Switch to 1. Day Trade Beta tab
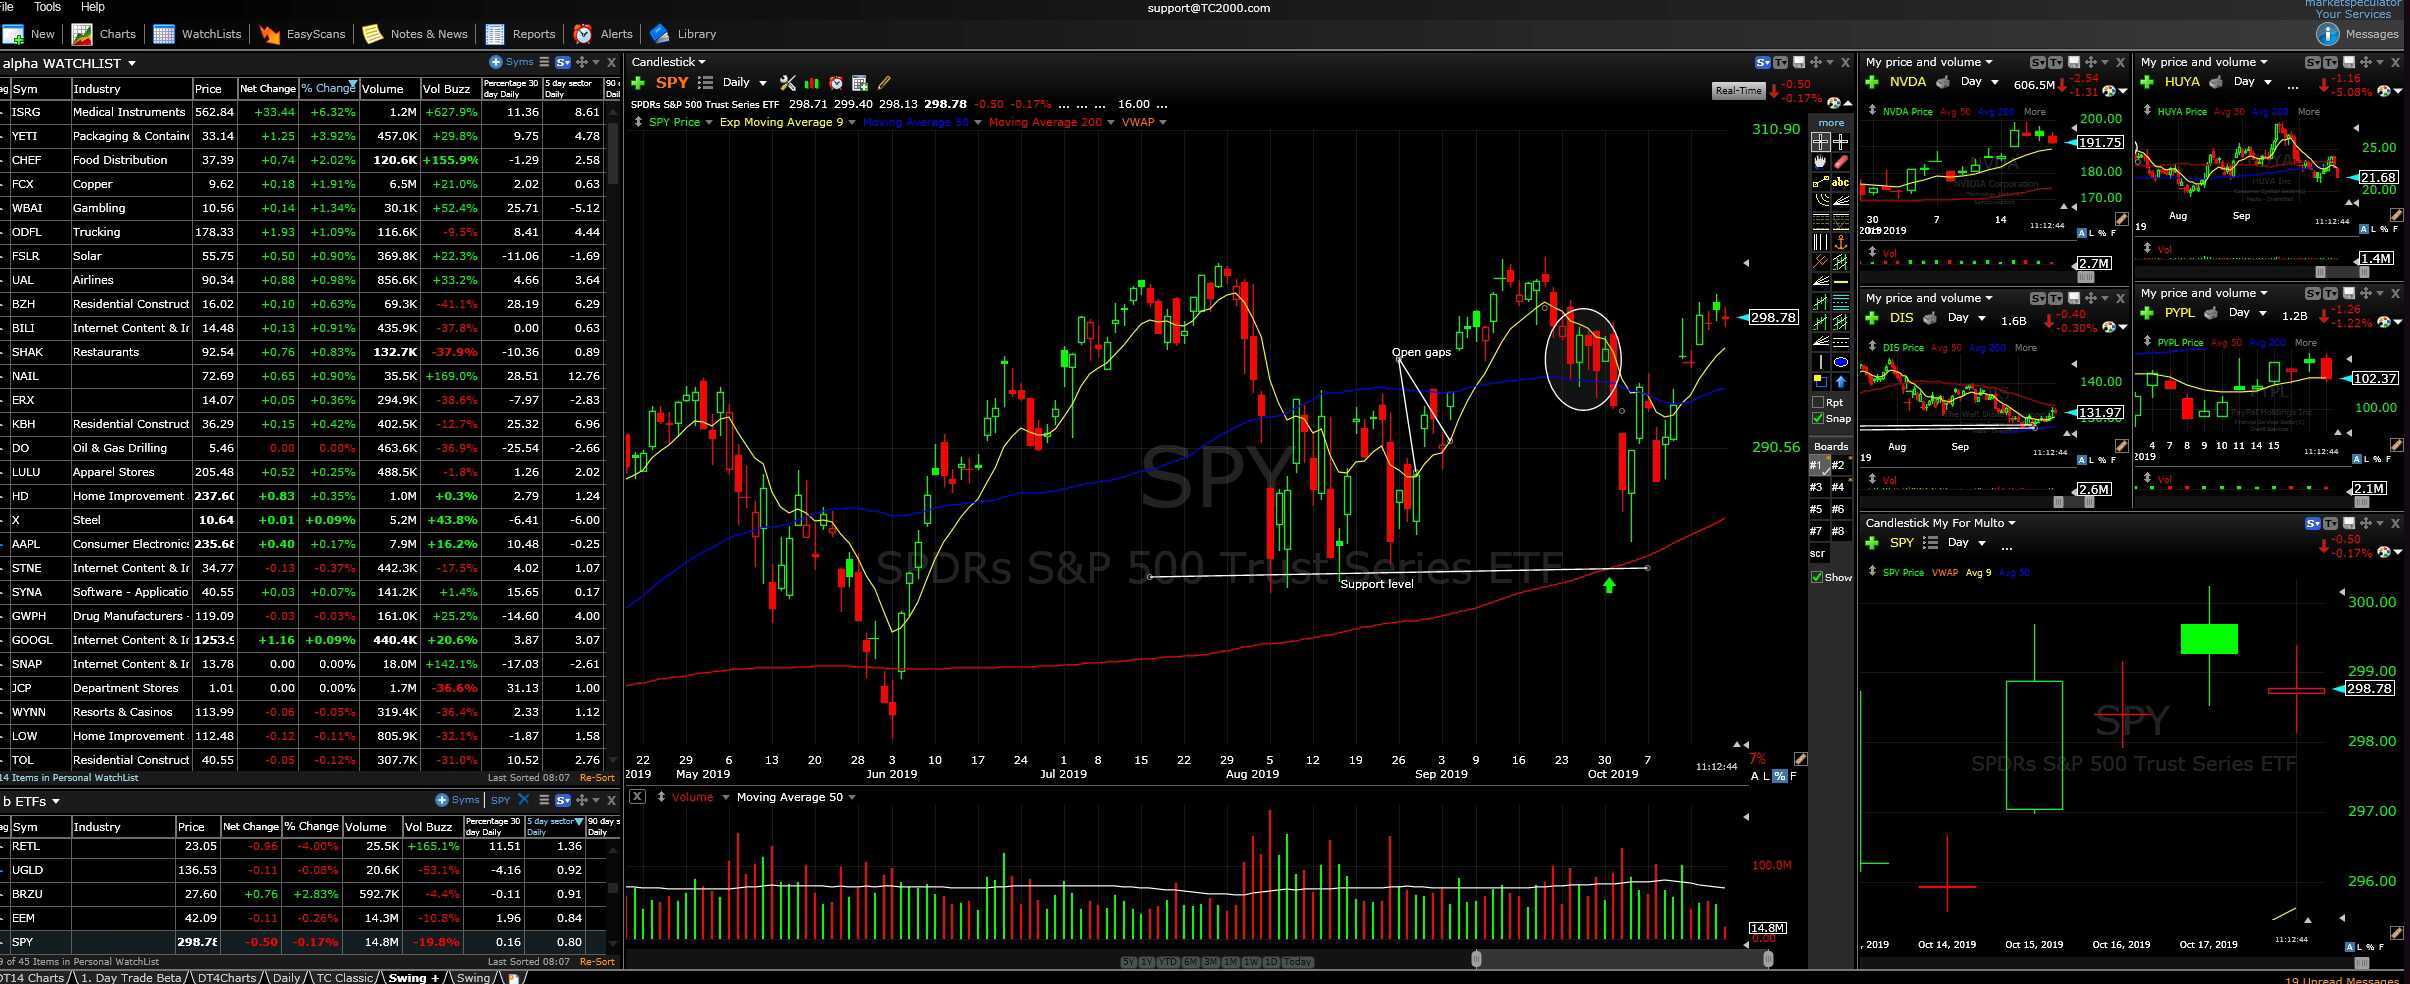 point(131,977)
